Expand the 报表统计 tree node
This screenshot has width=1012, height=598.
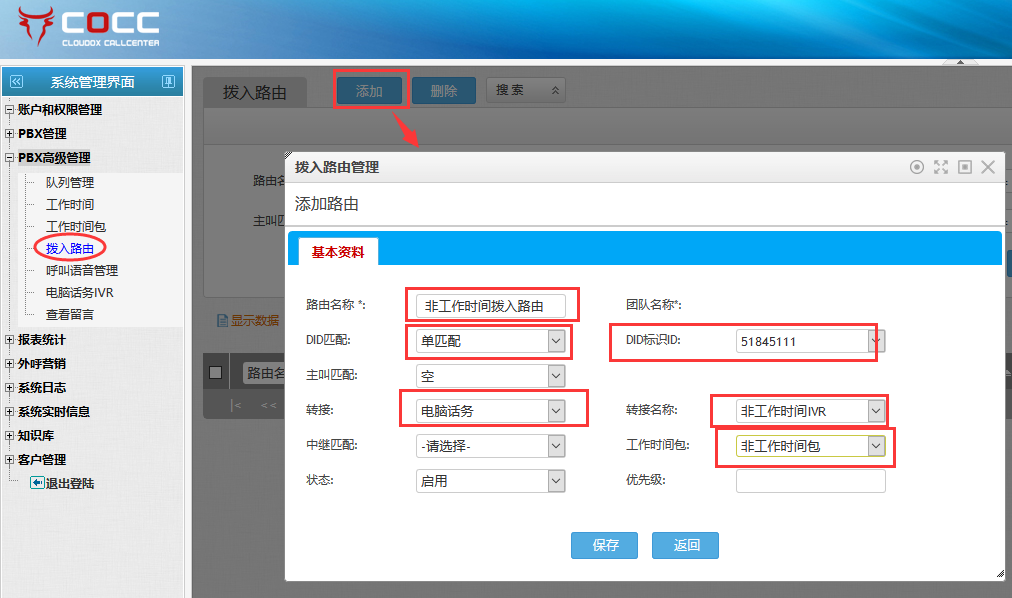click(x=10, y=340)
